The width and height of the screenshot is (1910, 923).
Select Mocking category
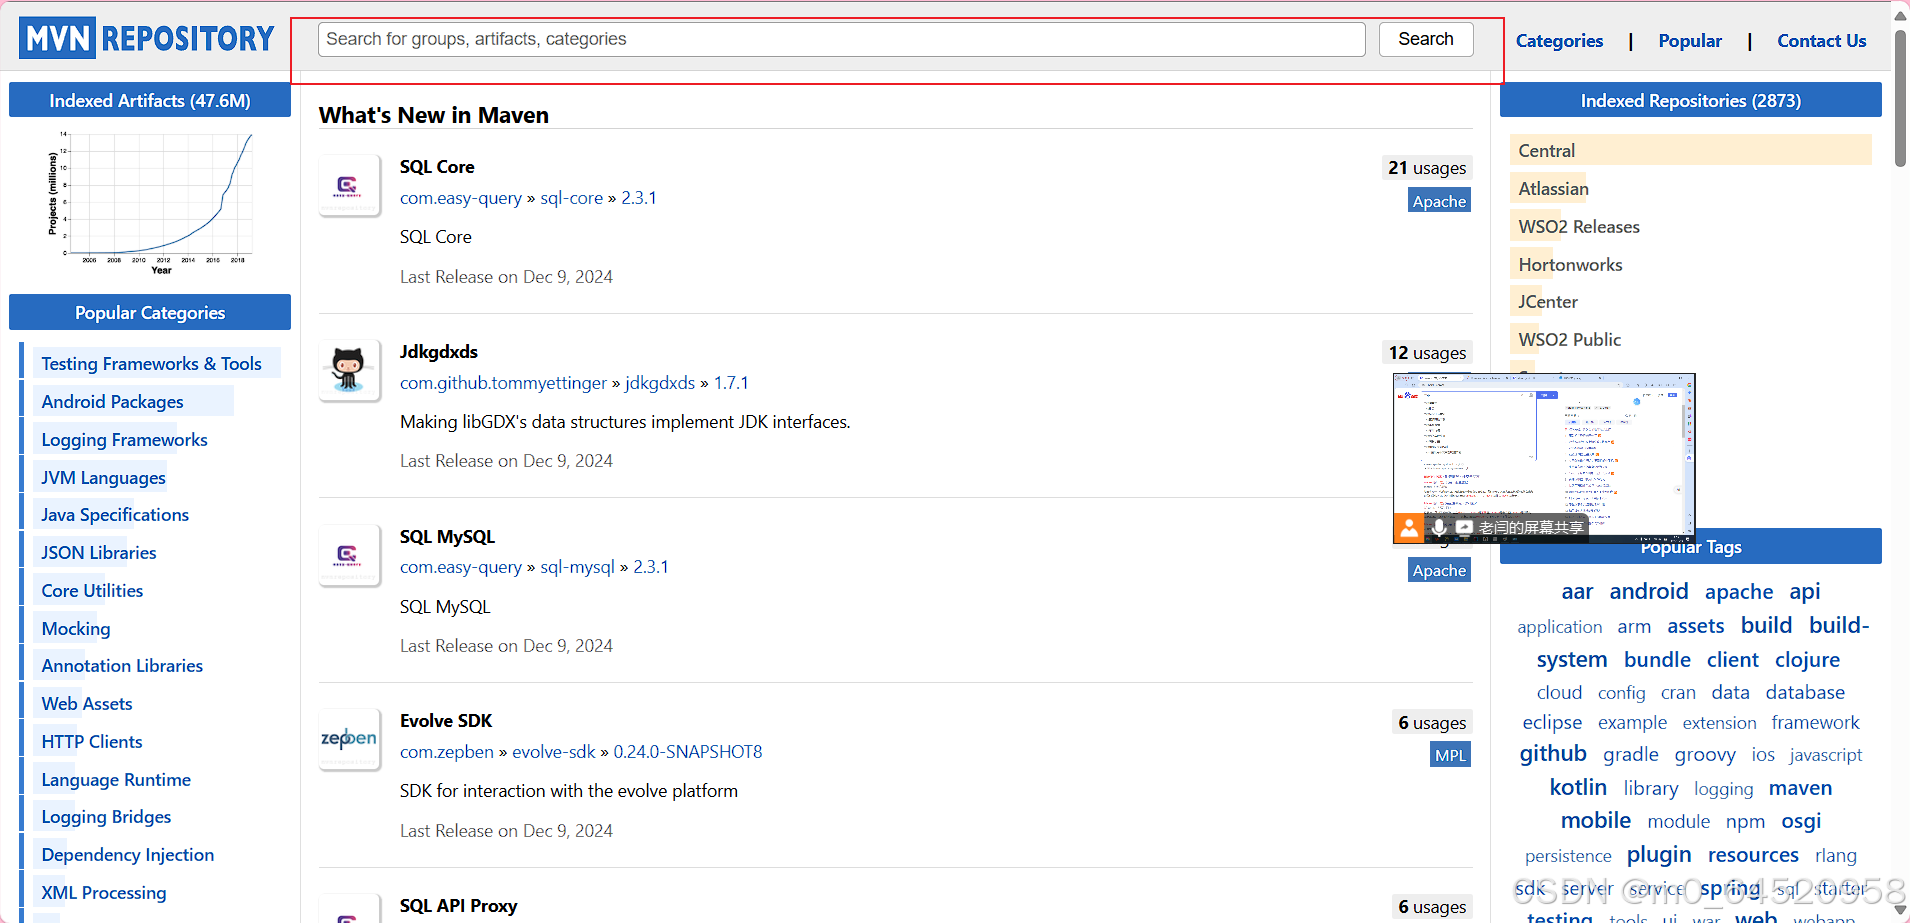[x=76, y=629]
